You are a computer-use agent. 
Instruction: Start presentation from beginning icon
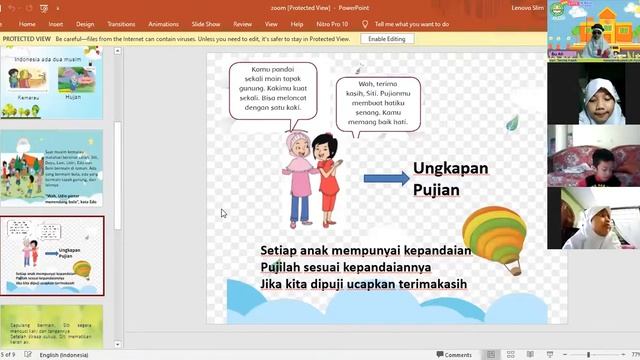(44, 8)
